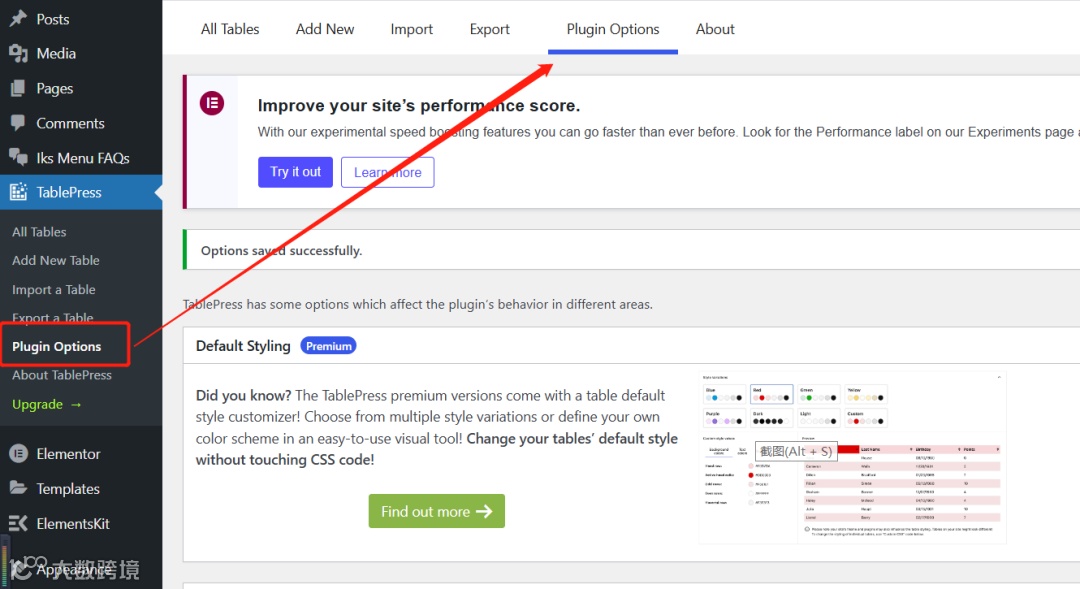The image size is (1080, 589).
Task: Open About TablePress in sidebar
Action: click(62, 375)
